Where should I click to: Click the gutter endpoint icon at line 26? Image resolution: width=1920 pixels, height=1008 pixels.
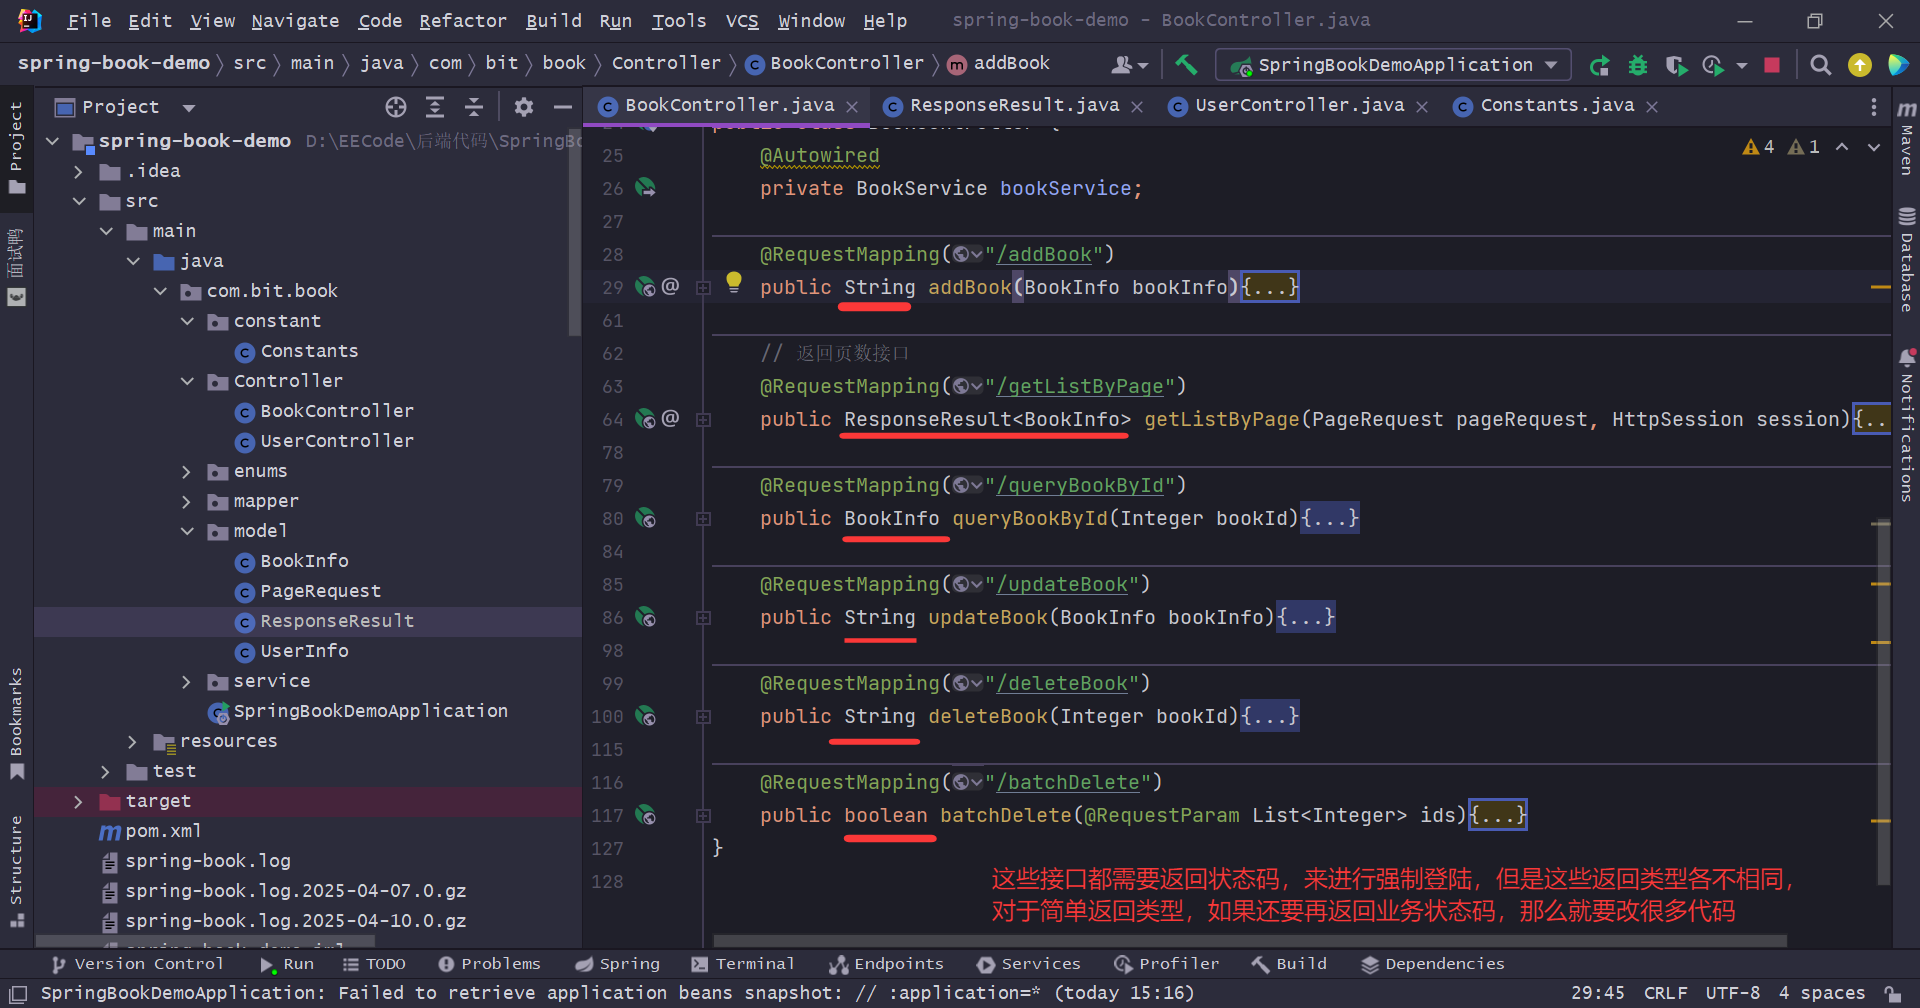[x=646, y=188]
